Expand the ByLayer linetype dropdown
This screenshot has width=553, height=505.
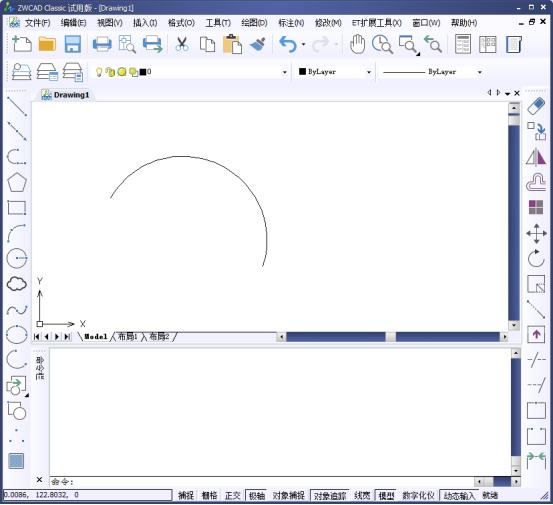coord(480,72)
